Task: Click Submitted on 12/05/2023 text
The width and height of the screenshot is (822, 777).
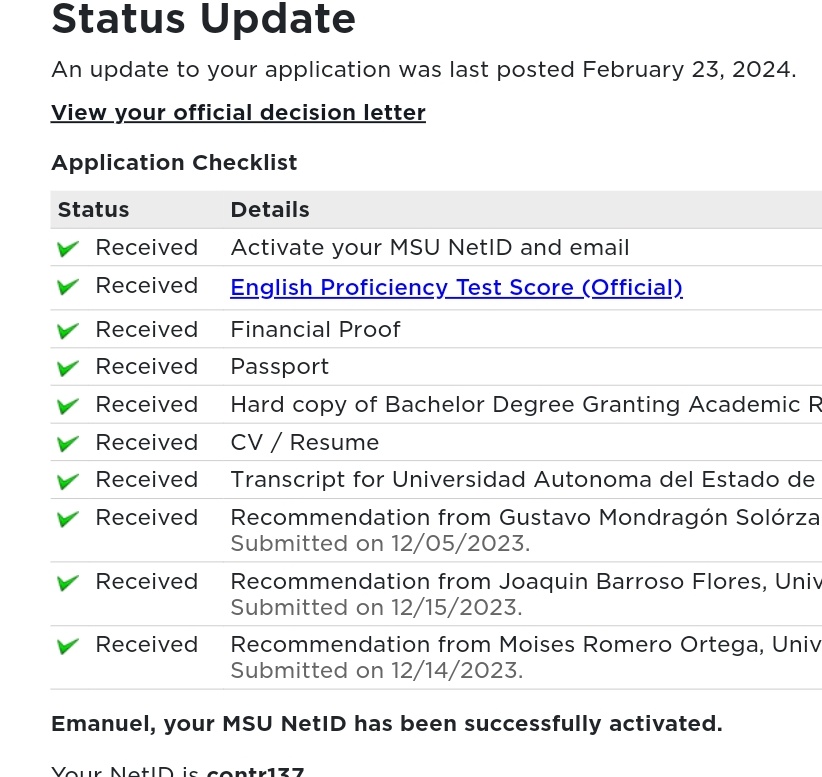Action: click(x=380, y=544)
